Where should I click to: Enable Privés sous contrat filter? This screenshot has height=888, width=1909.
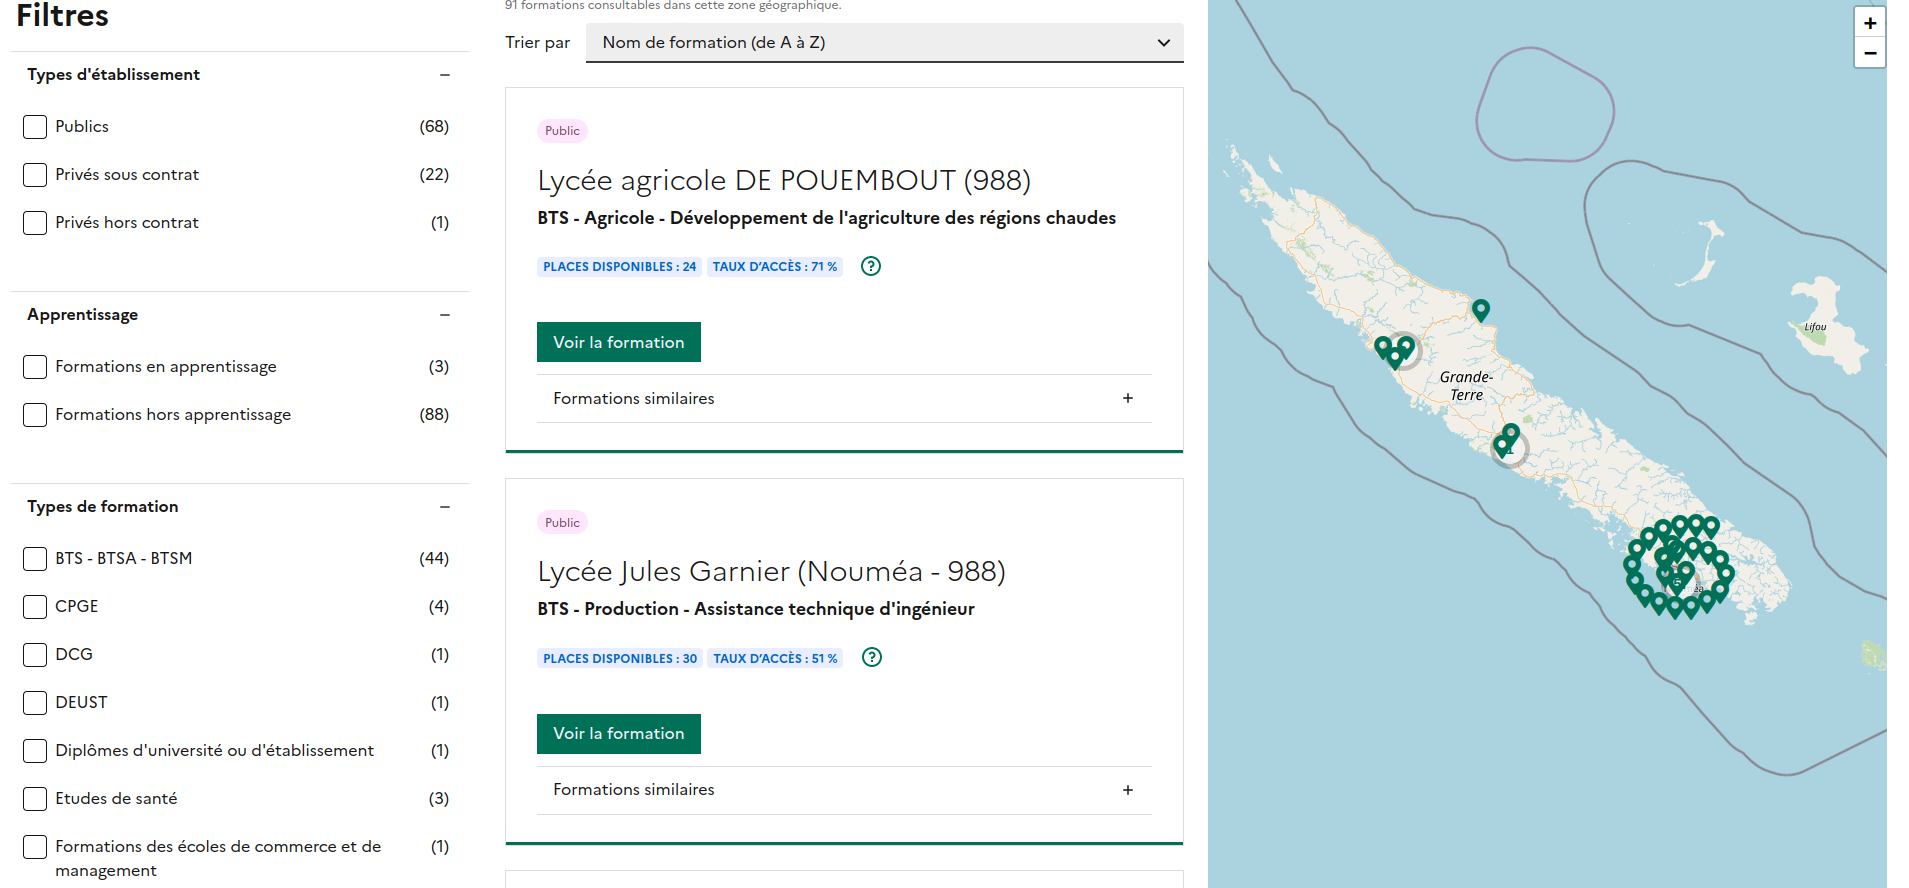tap(35, 175)
